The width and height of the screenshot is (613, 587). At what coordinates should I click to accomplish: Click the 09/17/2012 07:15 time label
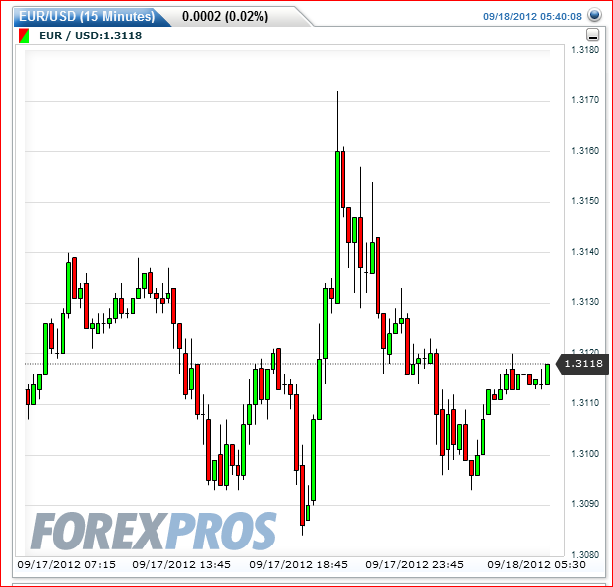tap(67, 565)
